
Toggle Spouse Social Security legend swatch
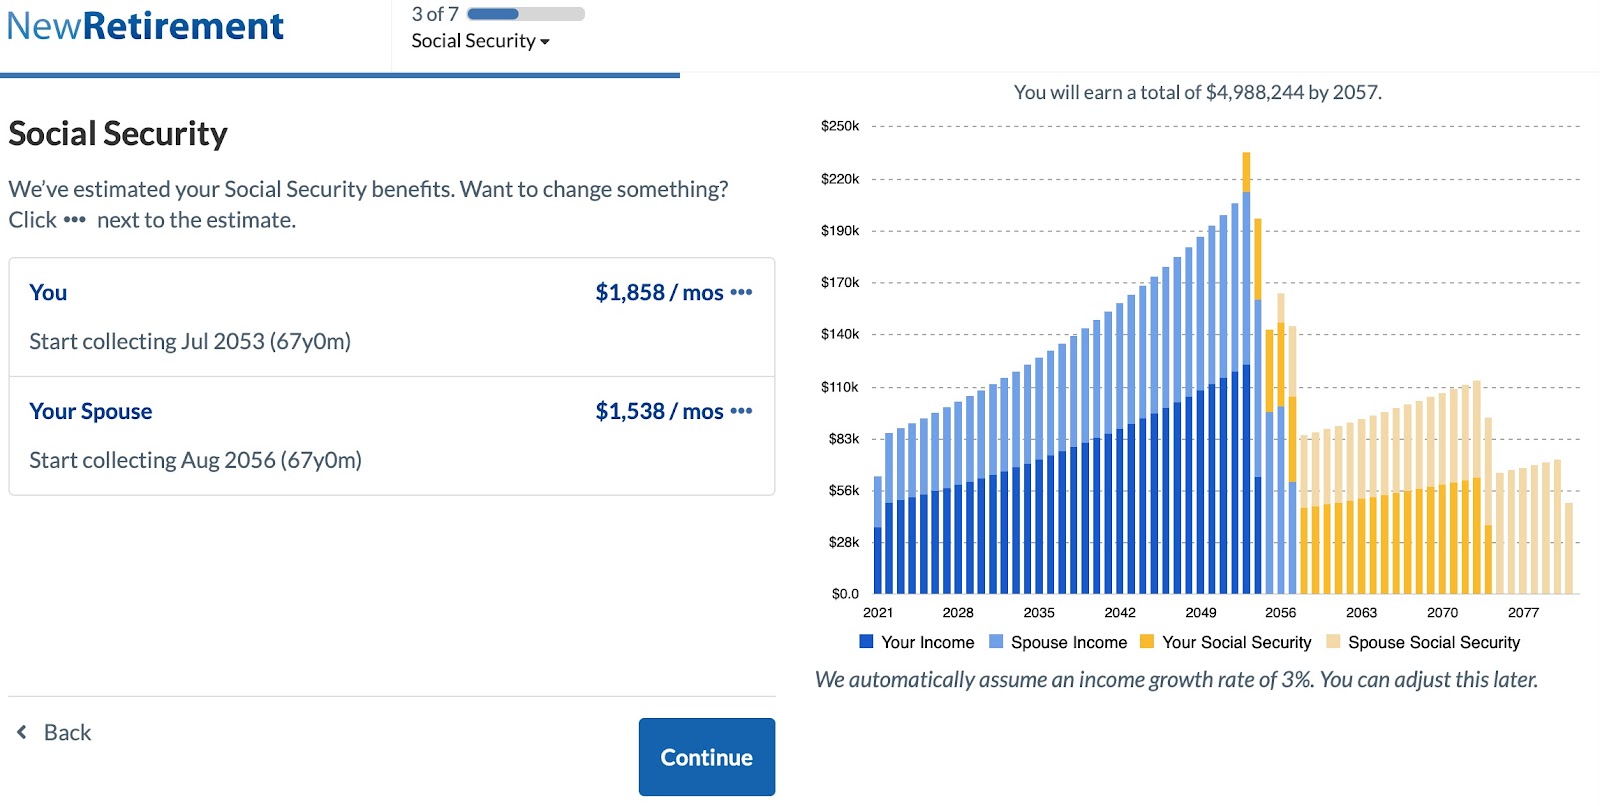[x=1333, y=642]
